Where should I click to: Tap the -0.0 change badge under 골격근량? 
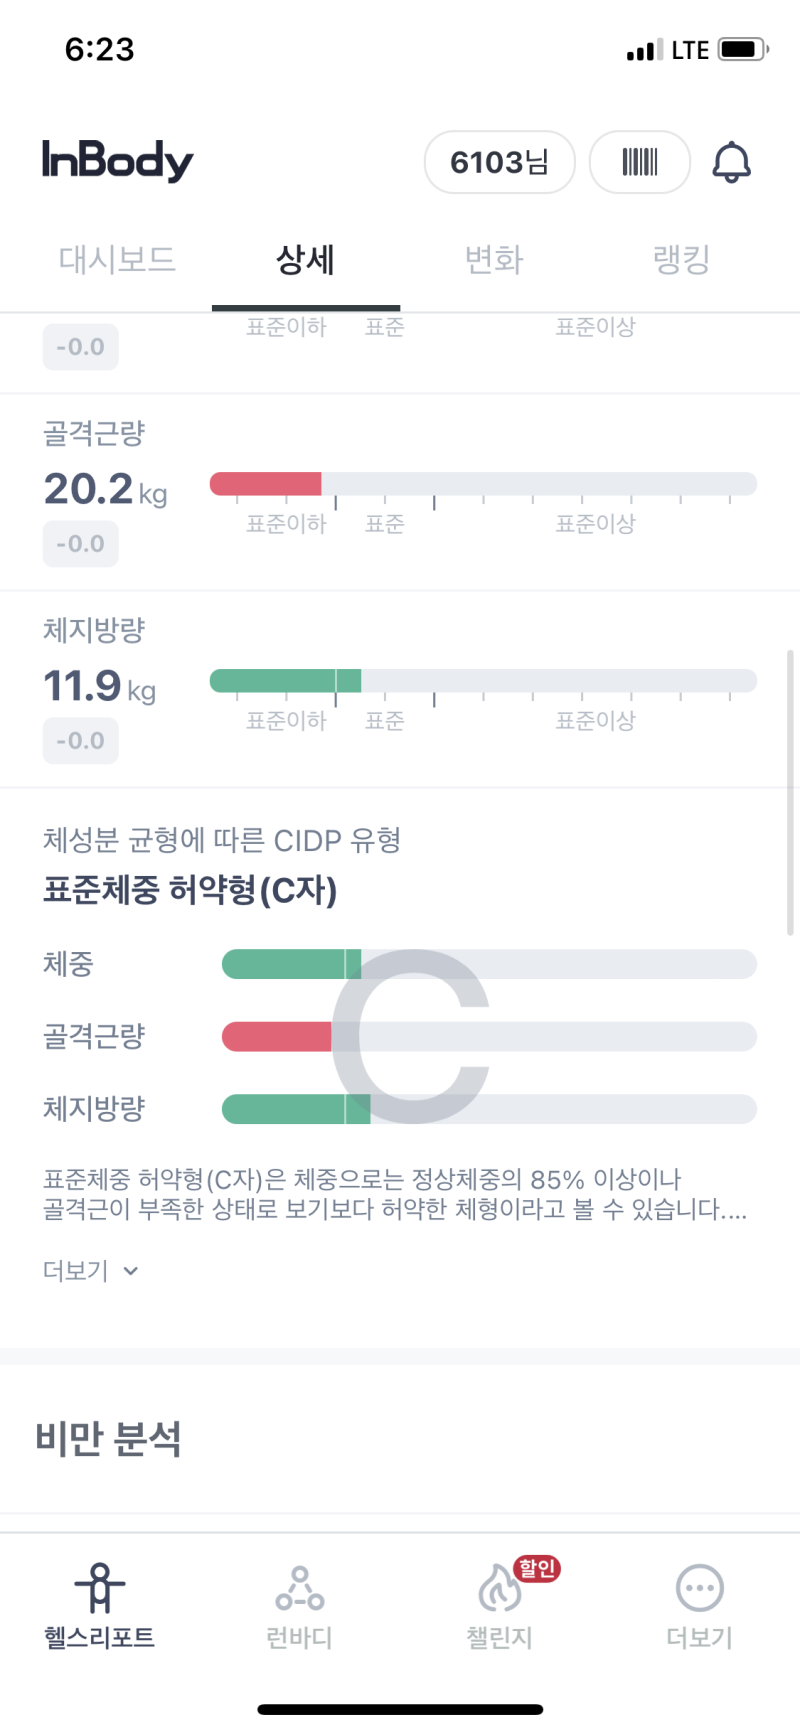[x=80, y=544]
